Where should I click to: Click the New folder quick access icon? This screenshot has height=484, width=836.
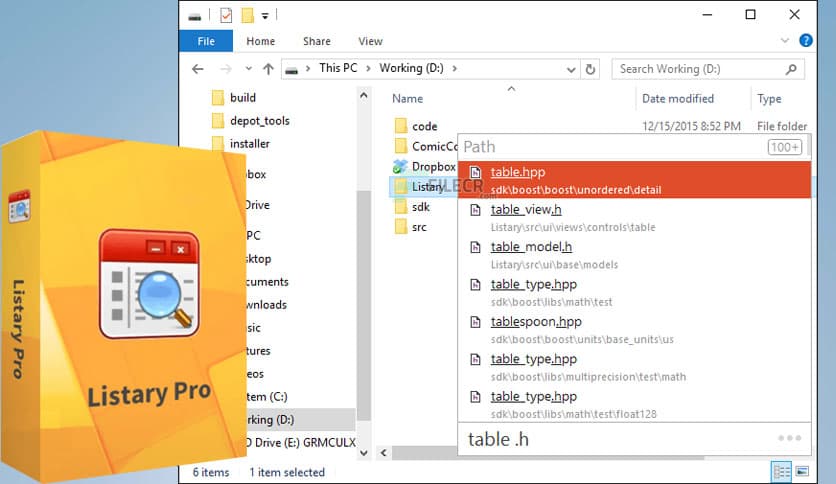pyautogui.click(x=247, y=15)
